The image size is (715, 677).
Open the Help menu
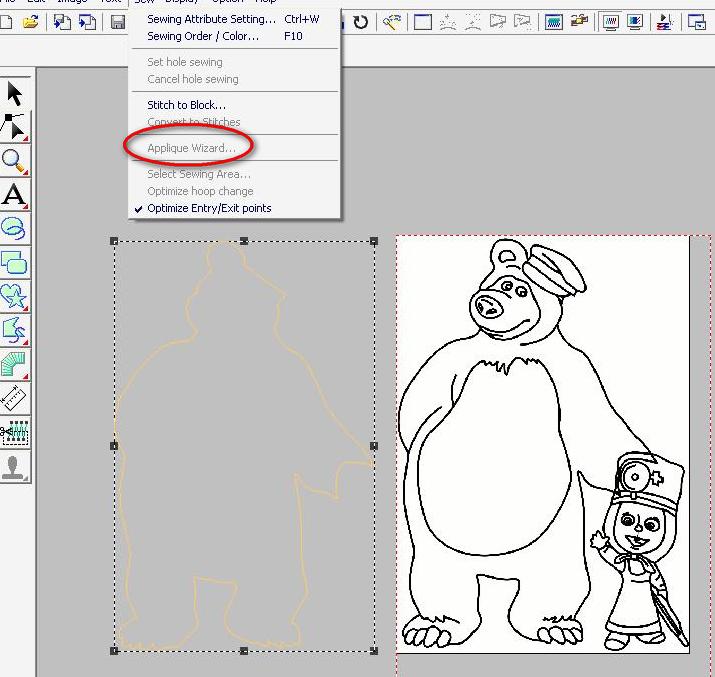pos(265,2)
